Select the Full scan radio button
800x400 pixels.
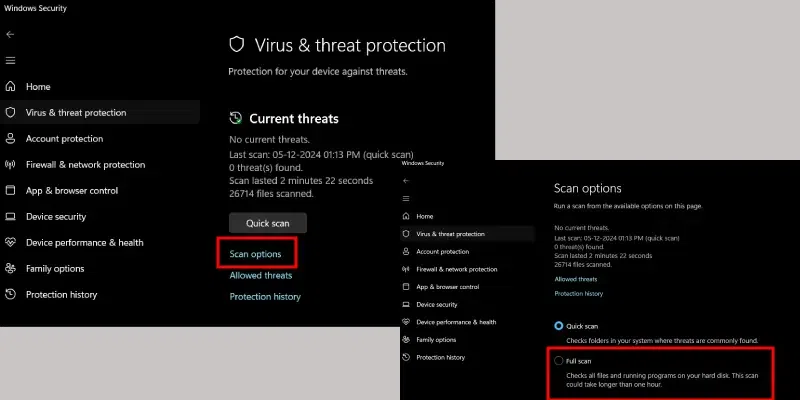click(x=558, y=360)
